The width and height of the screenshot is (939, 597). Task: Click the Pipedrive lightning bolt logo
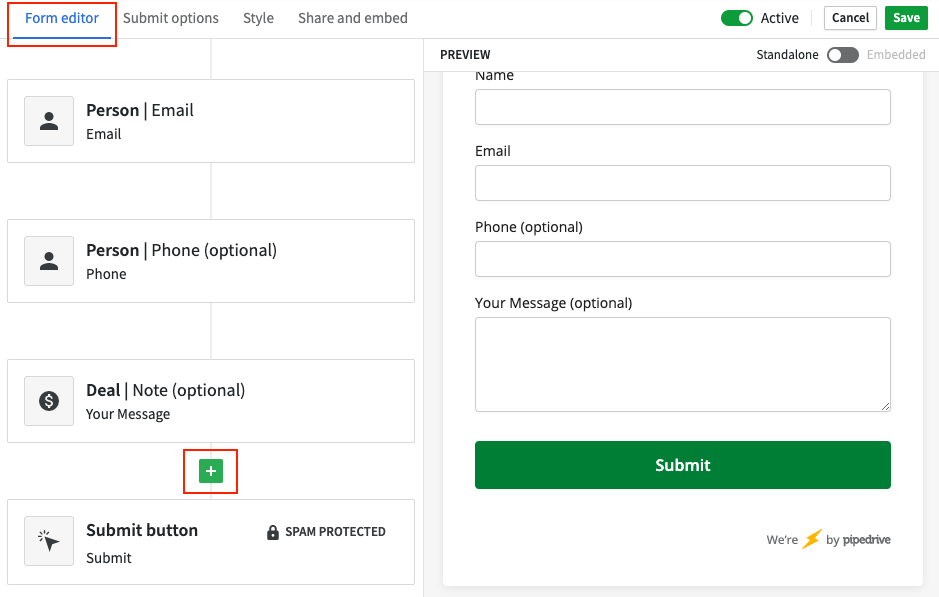812,539
